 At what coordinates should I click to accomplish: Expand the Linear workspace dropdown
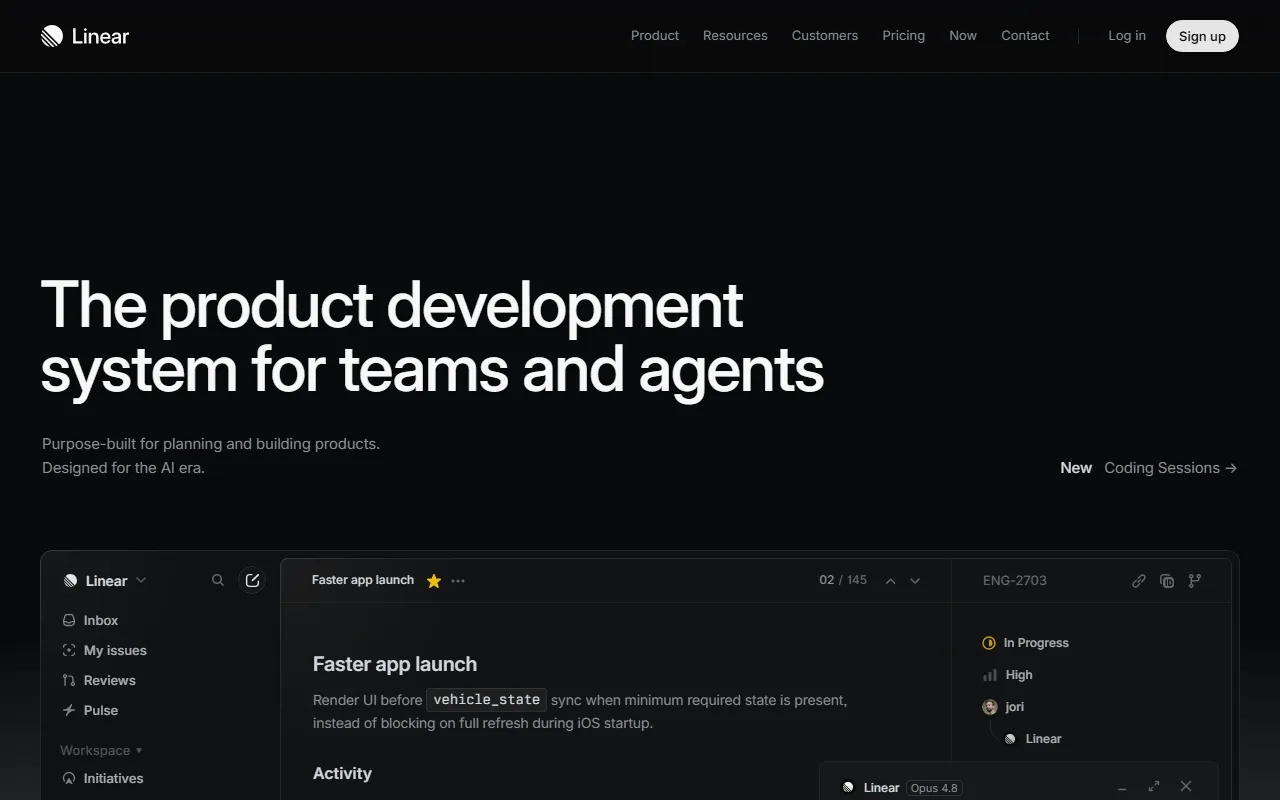point(105,581)
